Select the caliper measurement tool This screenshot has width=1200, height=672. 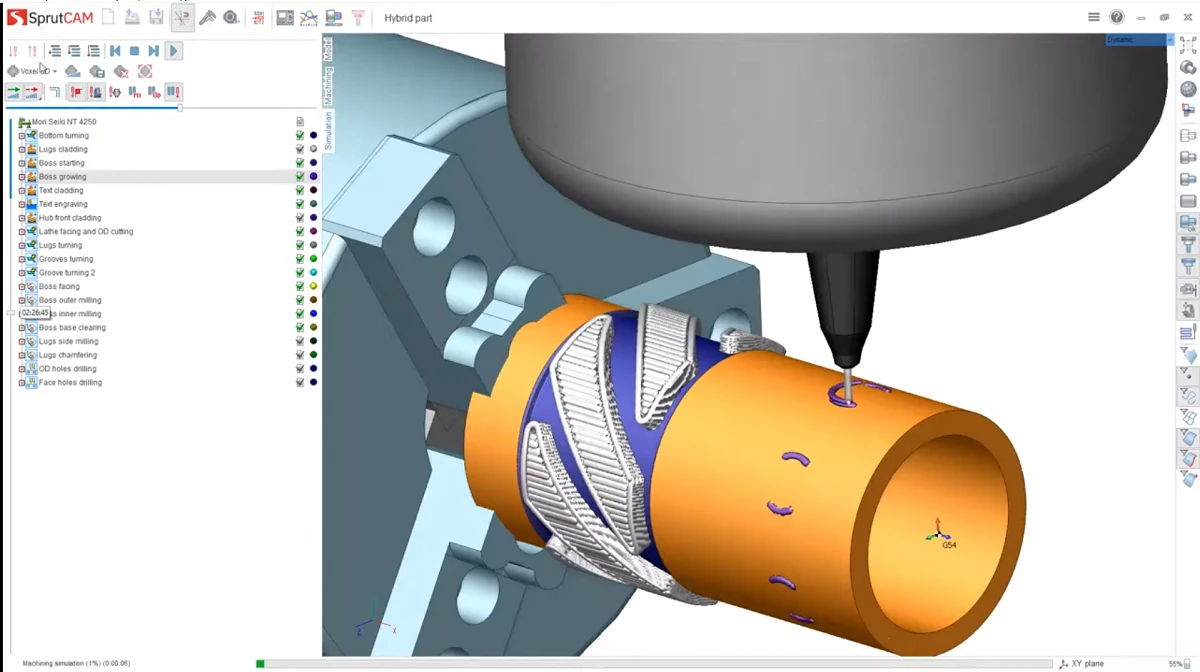pyautogui.click(x=207, y=17)
